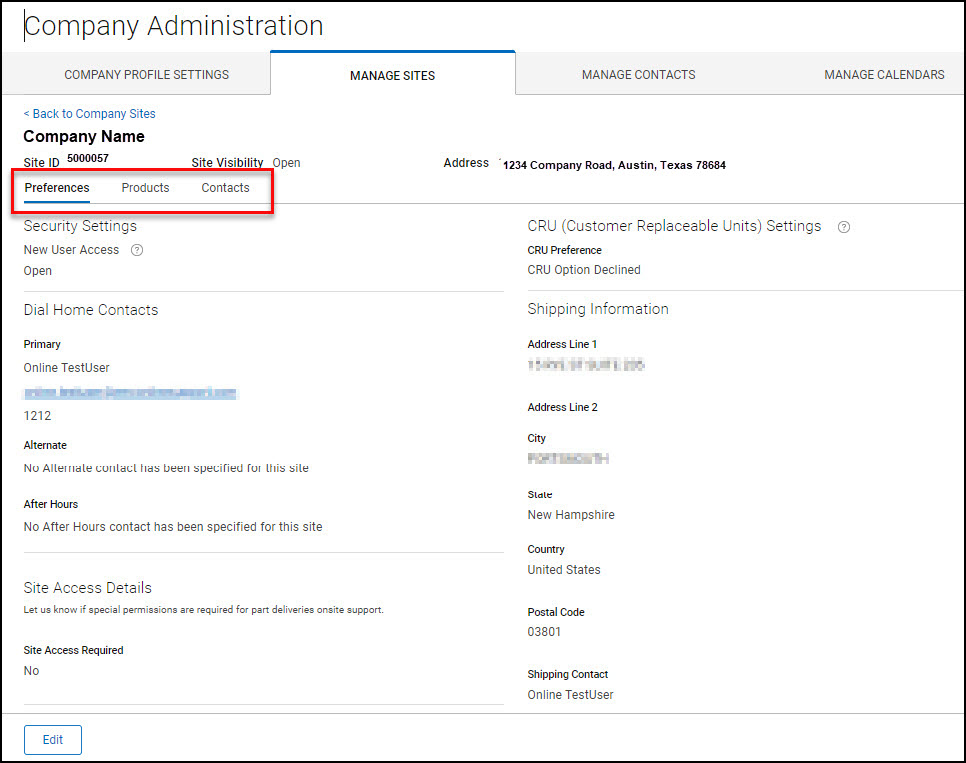
Task: Click the United States country value
Action: click(x=564, y=570)
